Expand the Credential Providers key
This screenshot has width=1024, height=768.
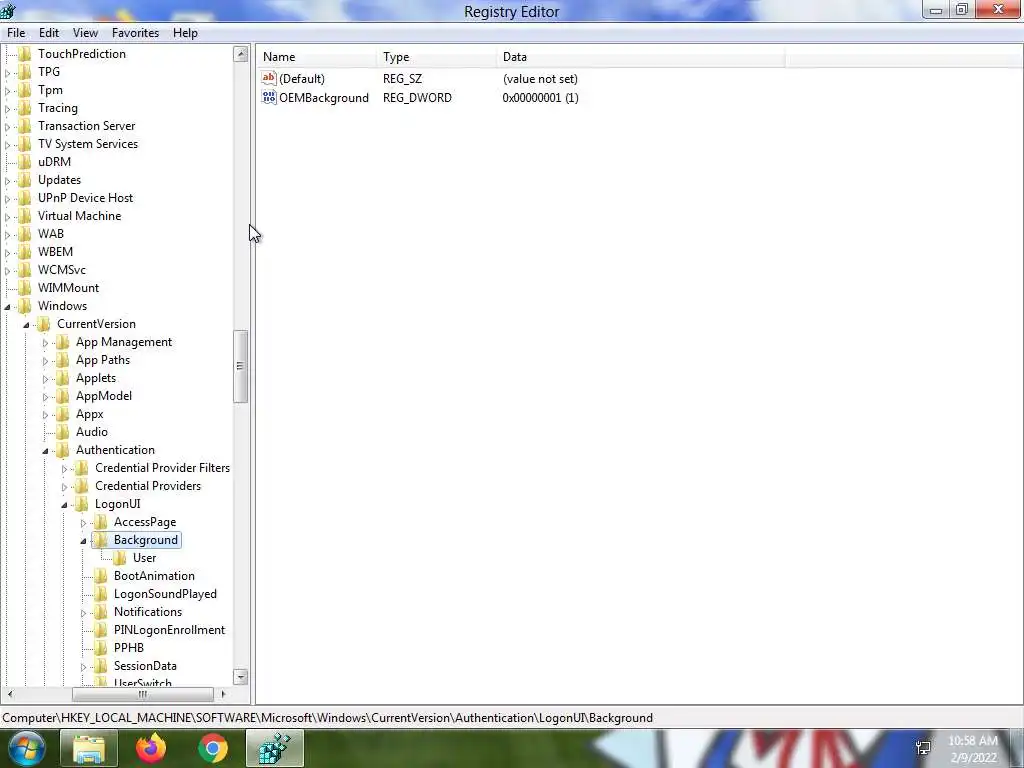[65, 487]
